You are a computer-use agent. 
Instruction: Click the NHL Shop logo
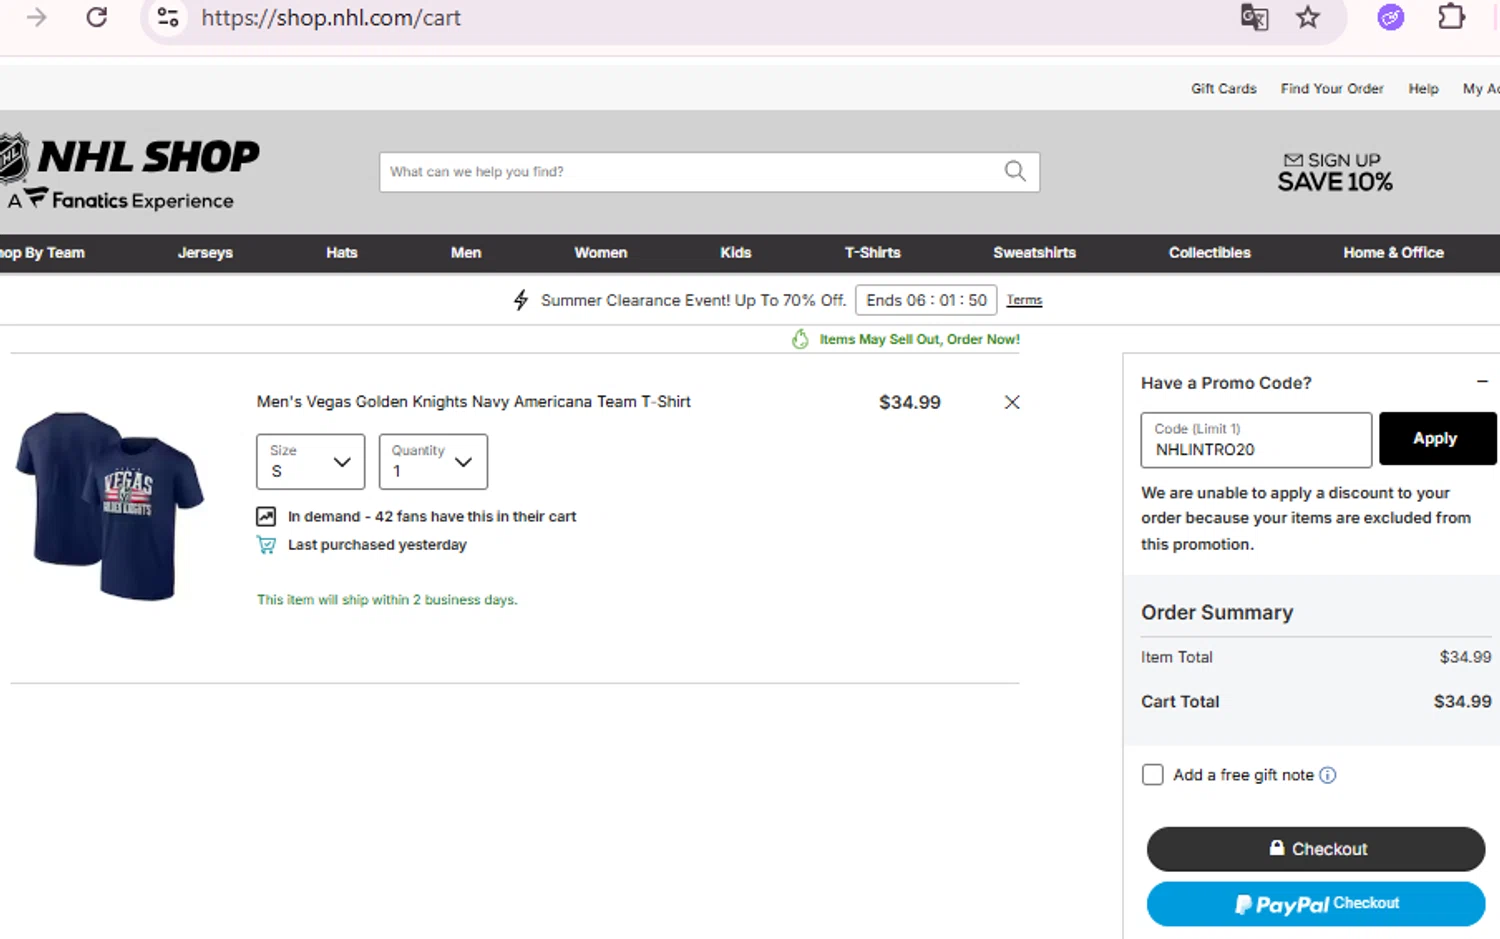pyautogui.click(x=130, y=172)
